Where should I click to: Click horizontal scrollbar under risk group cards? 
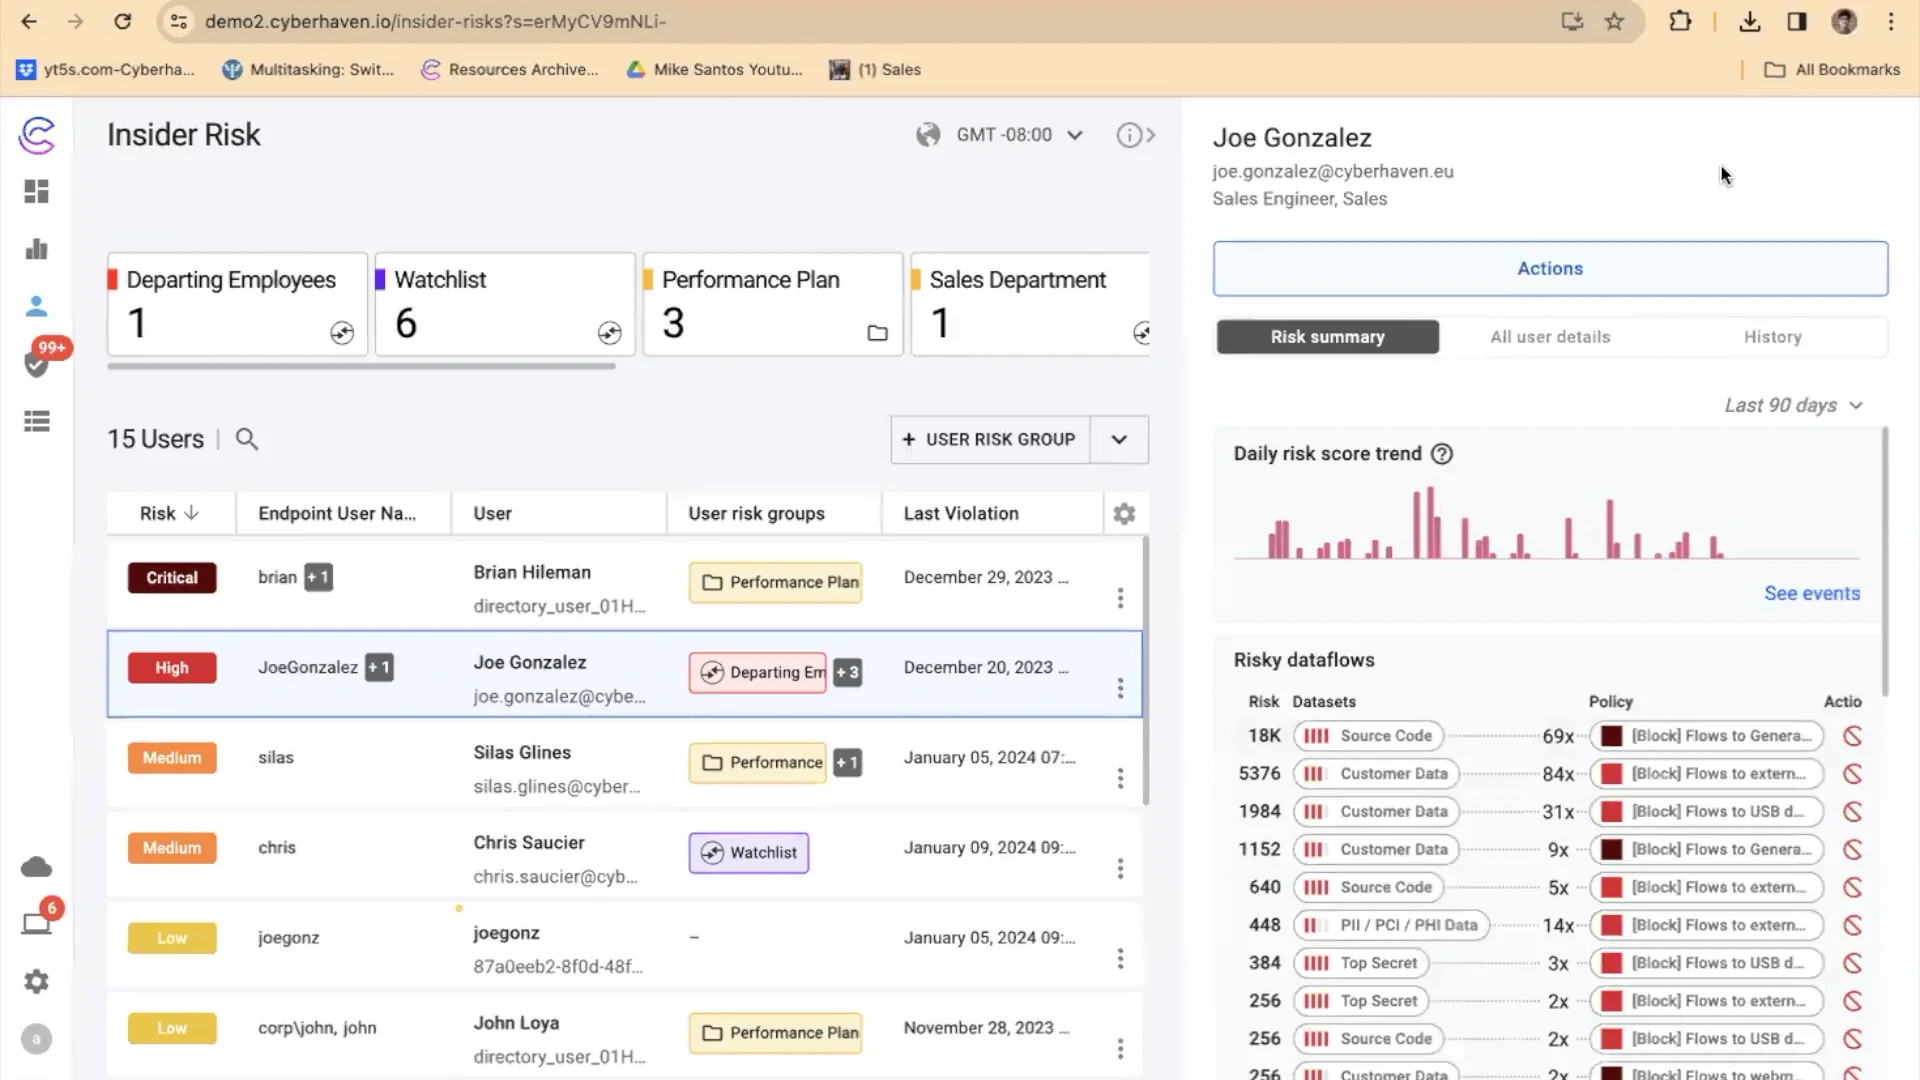point(361,366)
